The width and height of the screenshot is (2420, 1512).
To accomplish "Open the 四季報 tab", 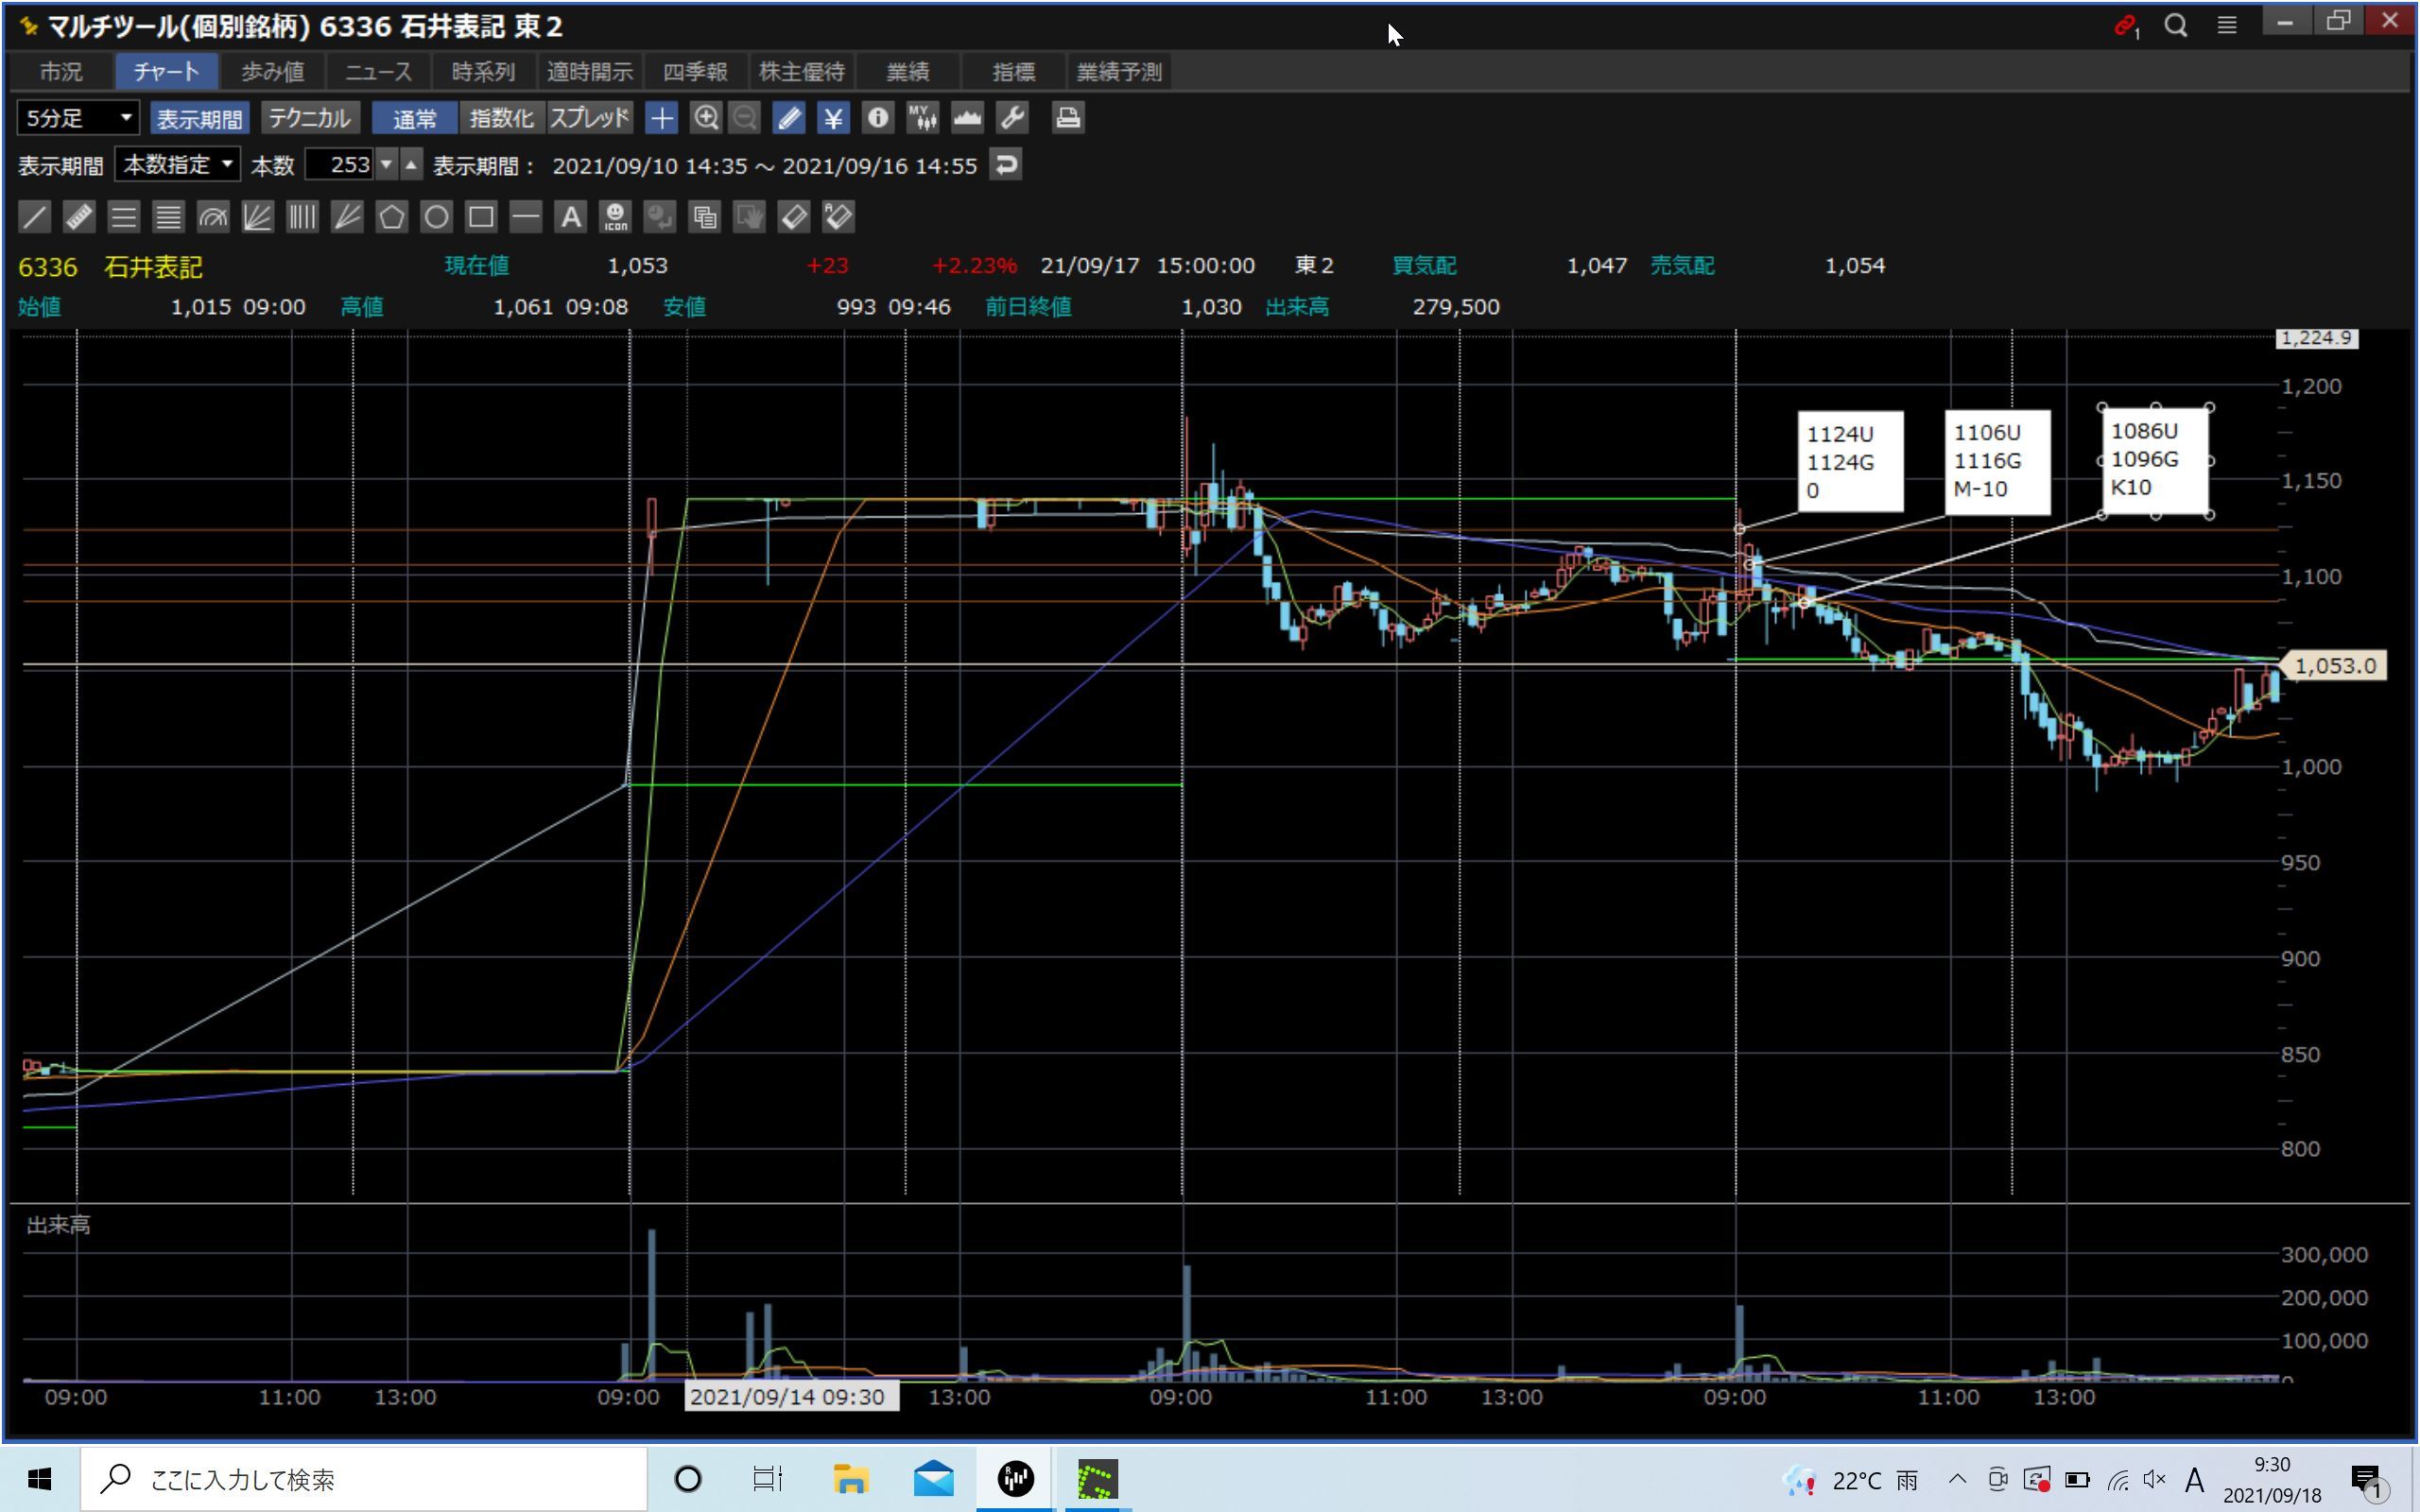I will click(695, 72).
